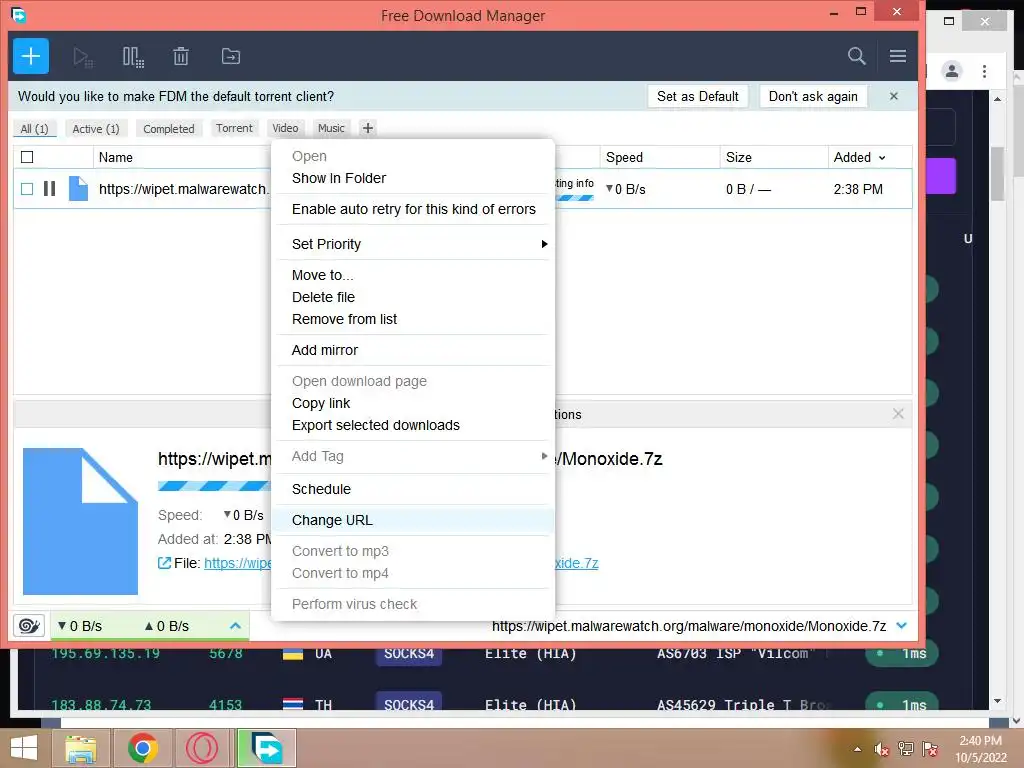
Task: Click the clock showing 2:40 PM
Action: click(980, 741)
